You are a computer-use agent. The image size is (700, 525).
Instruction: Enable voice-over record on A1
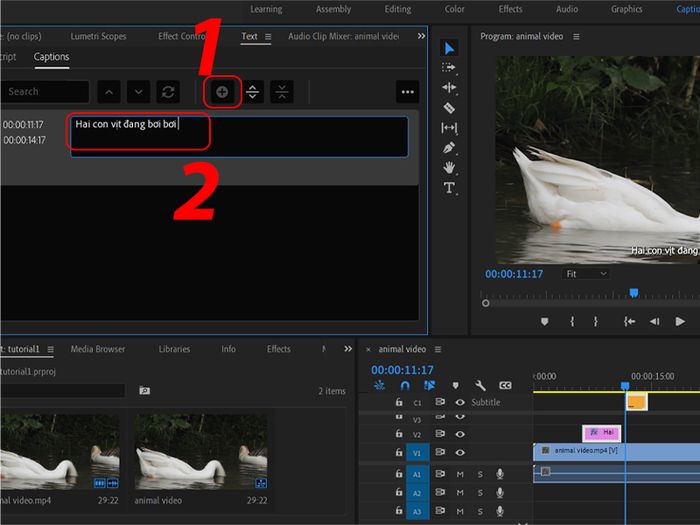point(500,474)
